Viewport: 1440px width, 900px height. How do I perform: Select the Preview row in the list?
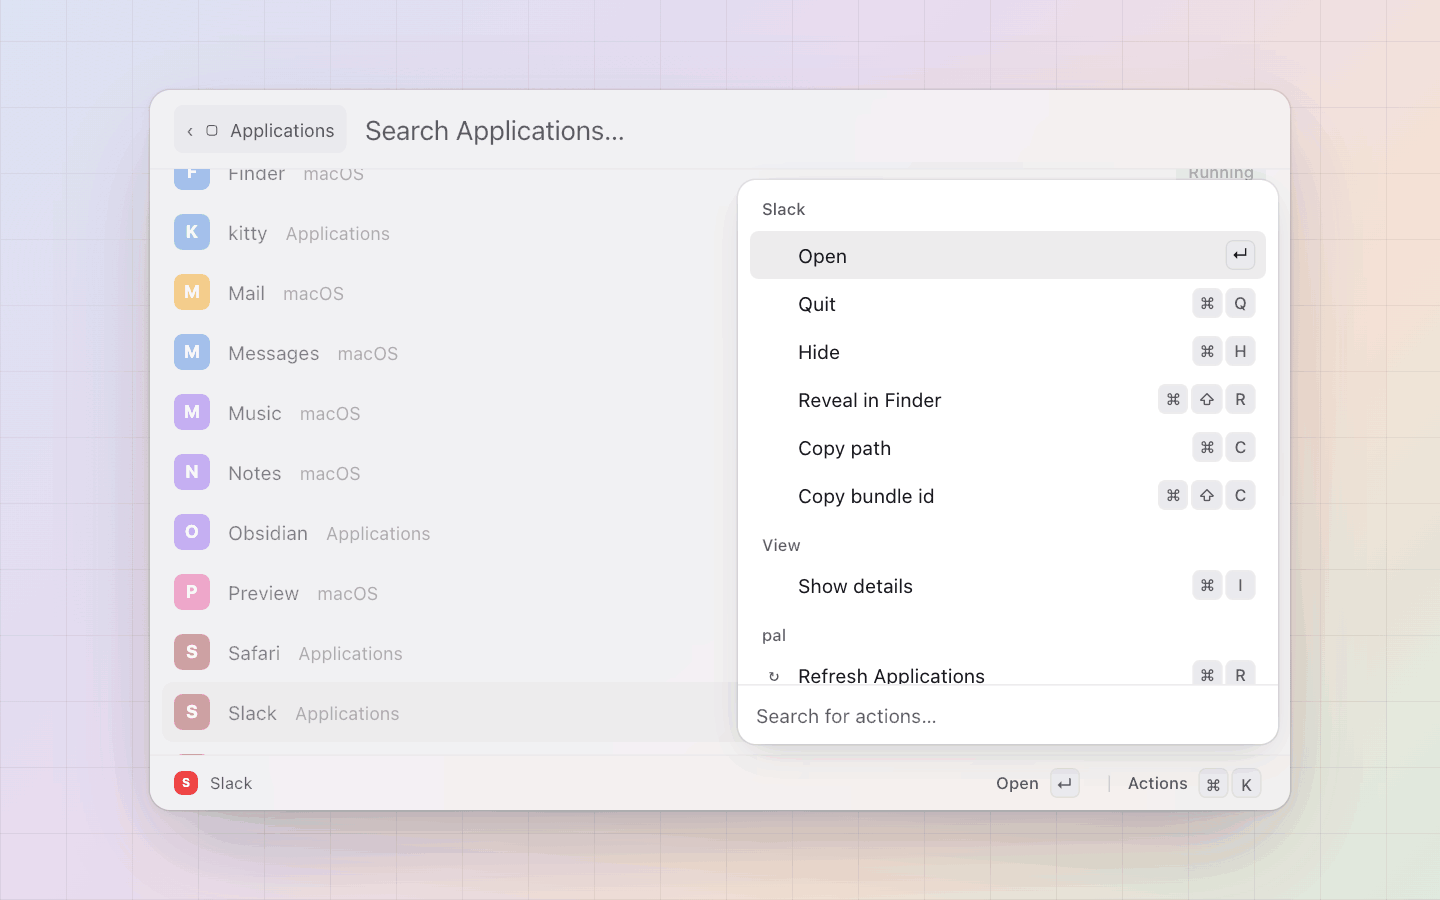click(450, 592)
